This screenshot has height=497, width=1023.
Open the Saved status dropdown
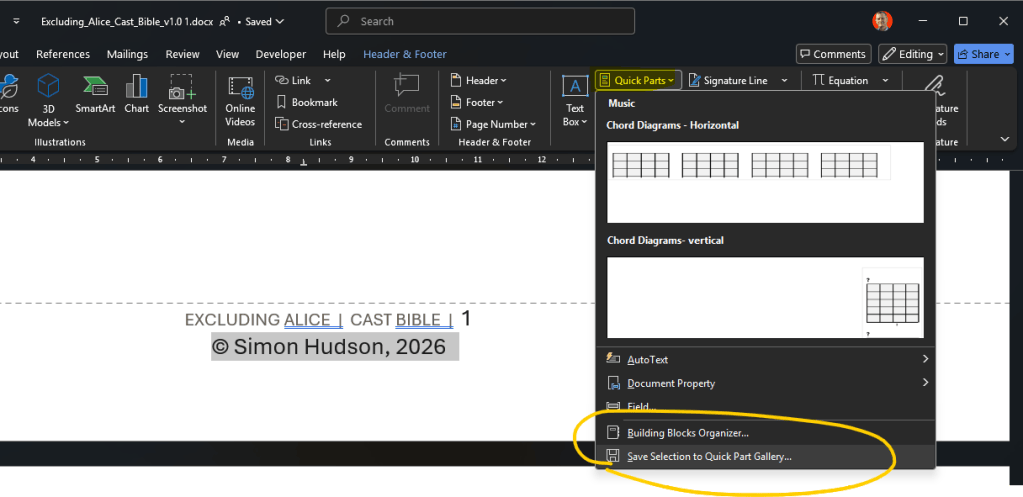point(265,21)
